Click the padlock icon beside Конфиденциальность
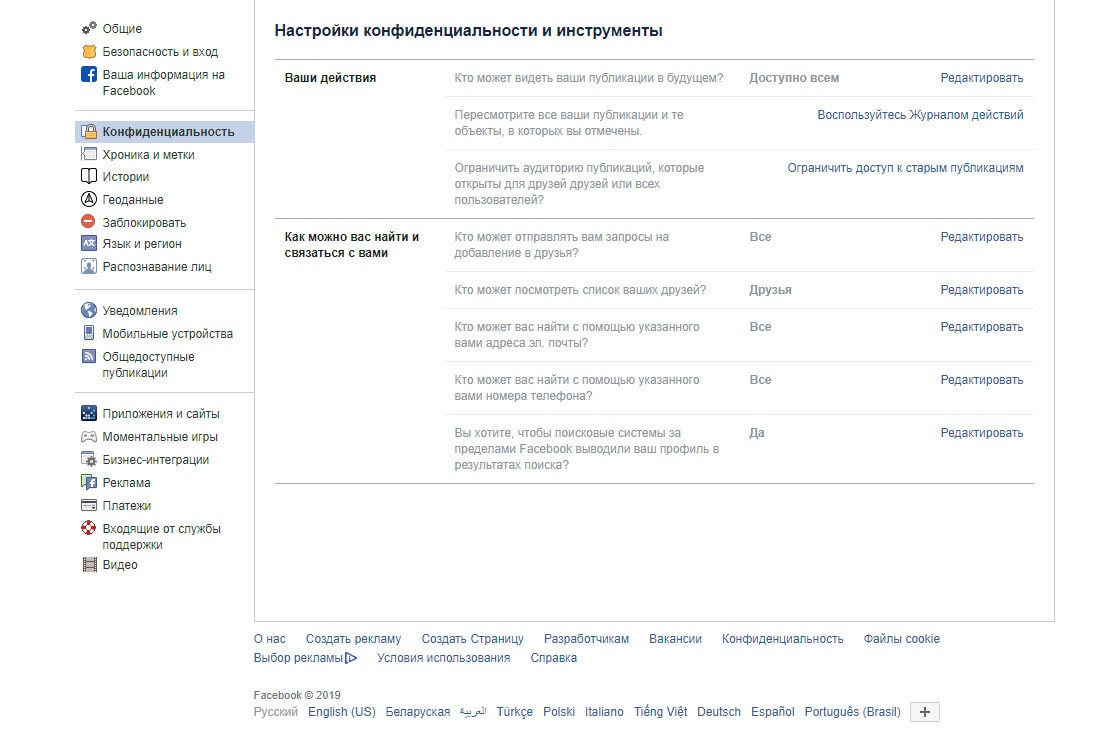 (x=89, y=131)
